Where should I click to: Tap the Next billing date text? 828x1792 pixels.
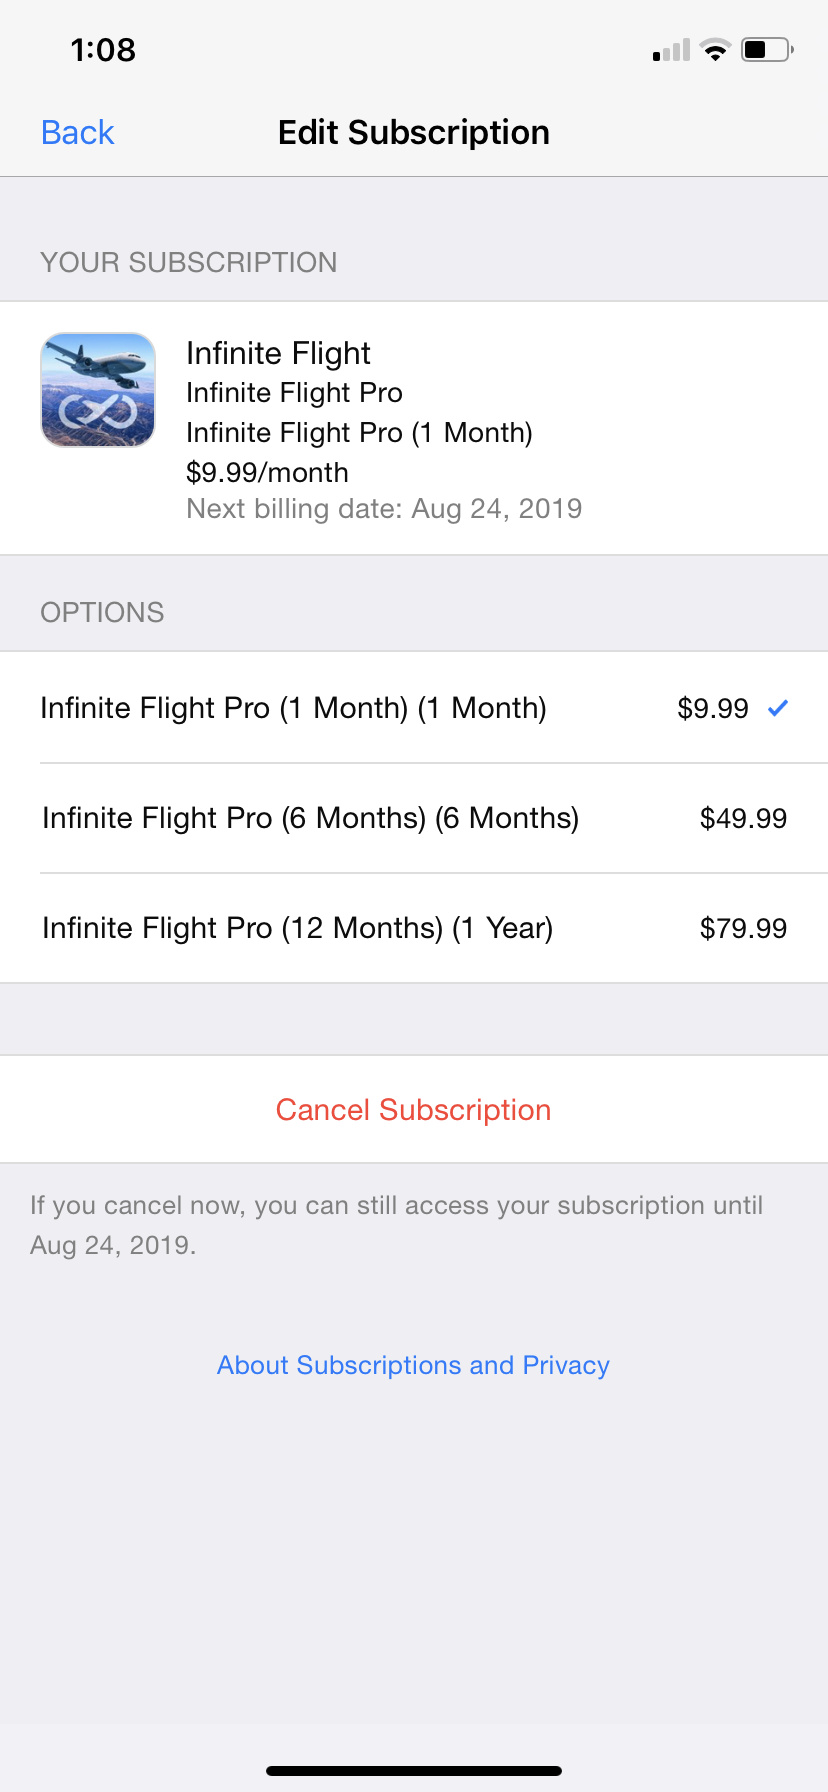click(384, 509)
